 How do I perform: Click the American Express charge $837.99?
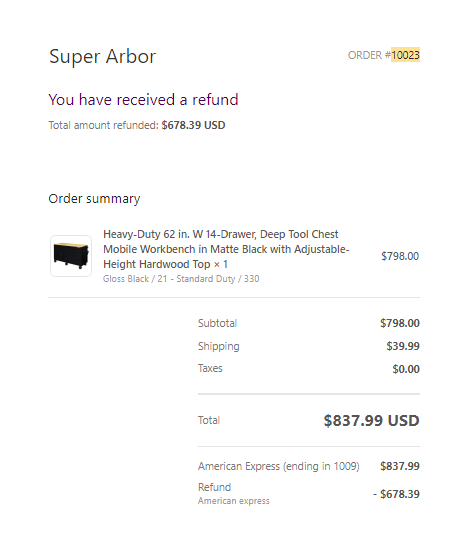pyautogui.click(x=400, y=466)
